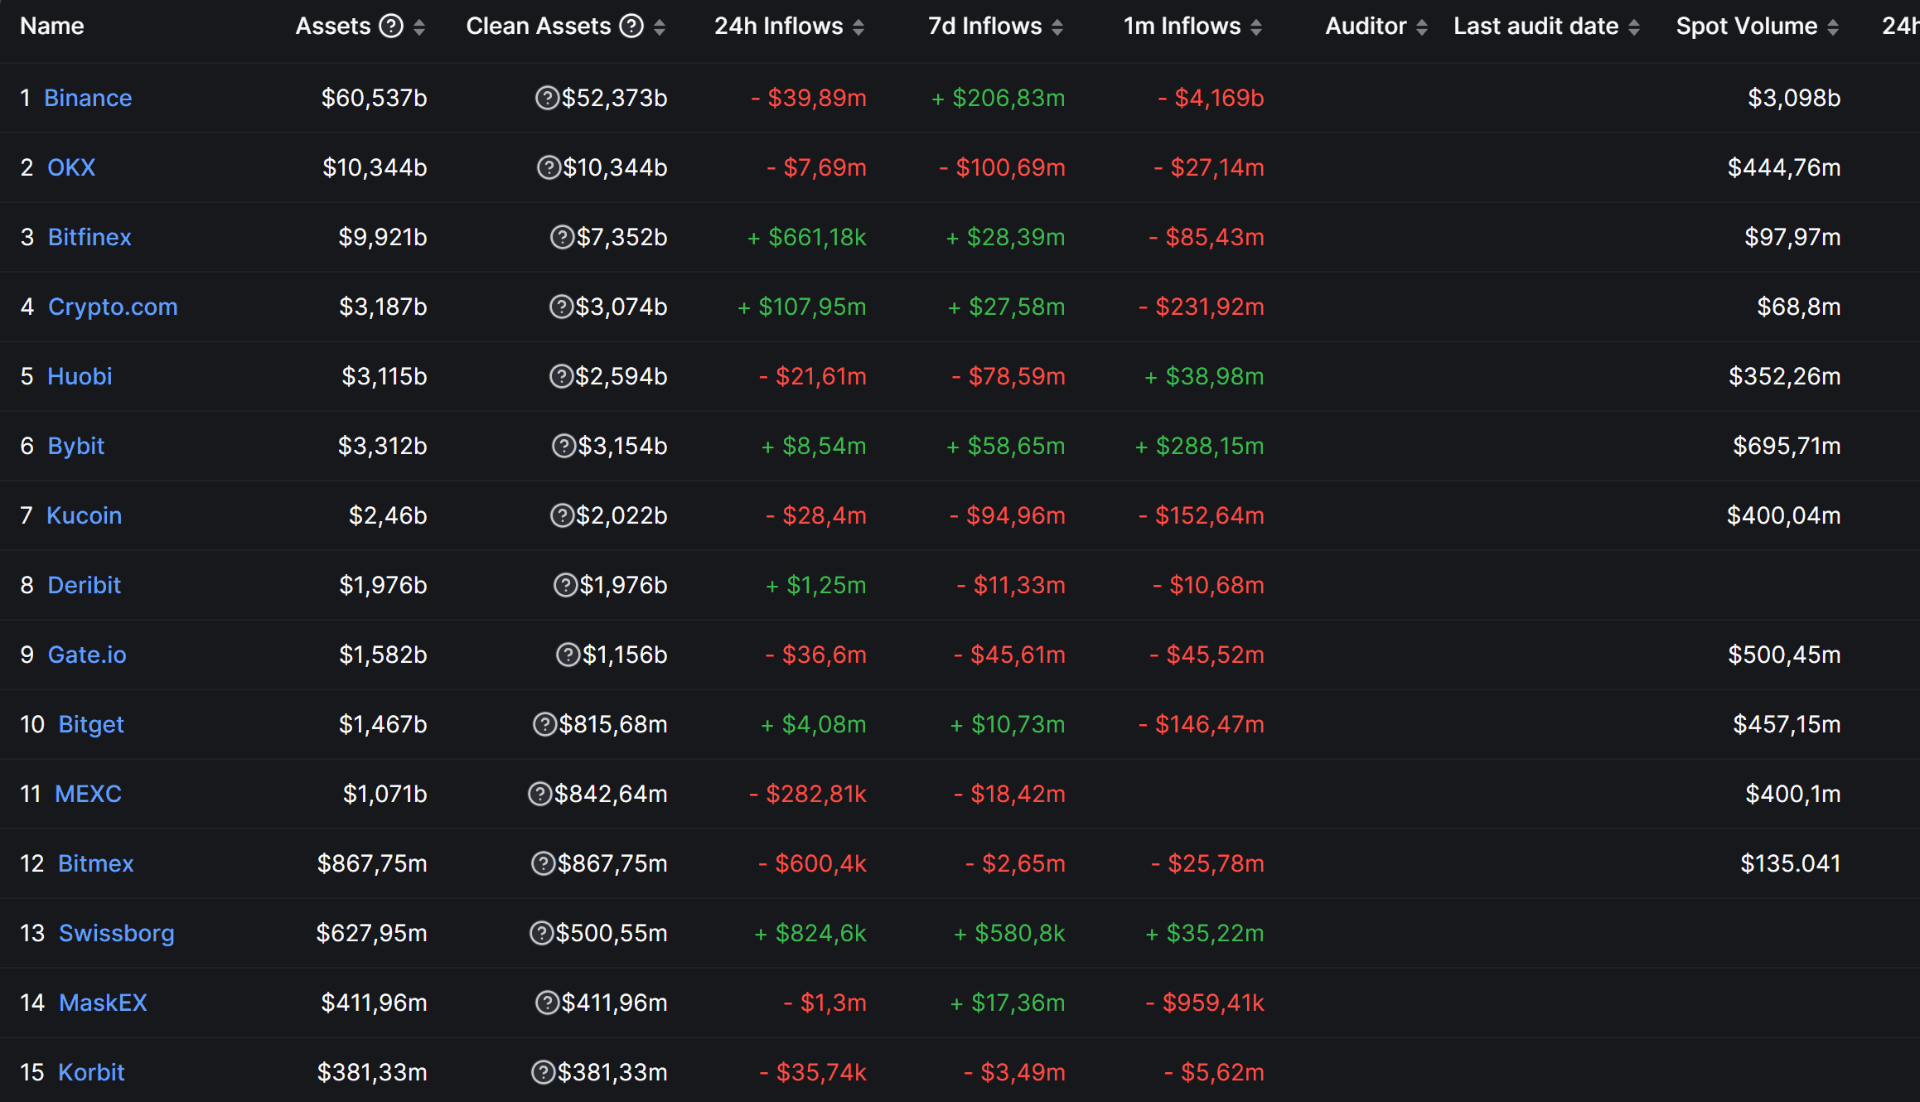
Task: Click Binance spot volume $3,098b
Action: pyautogui.click(x=1794, y=98)
